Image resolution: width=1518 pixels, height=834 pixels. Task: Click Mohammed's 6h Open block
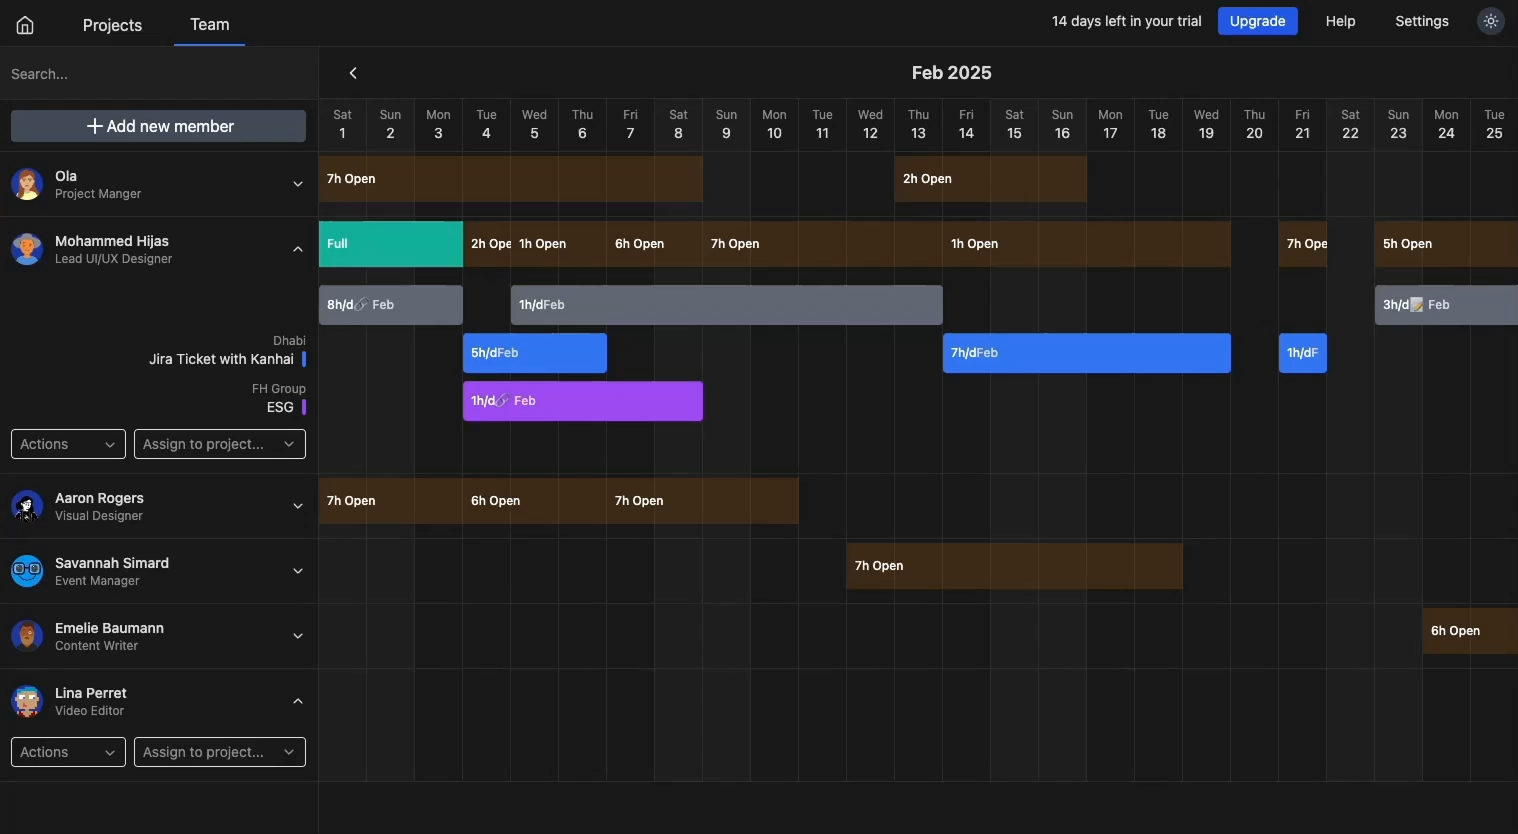click(x=655, y=244)
